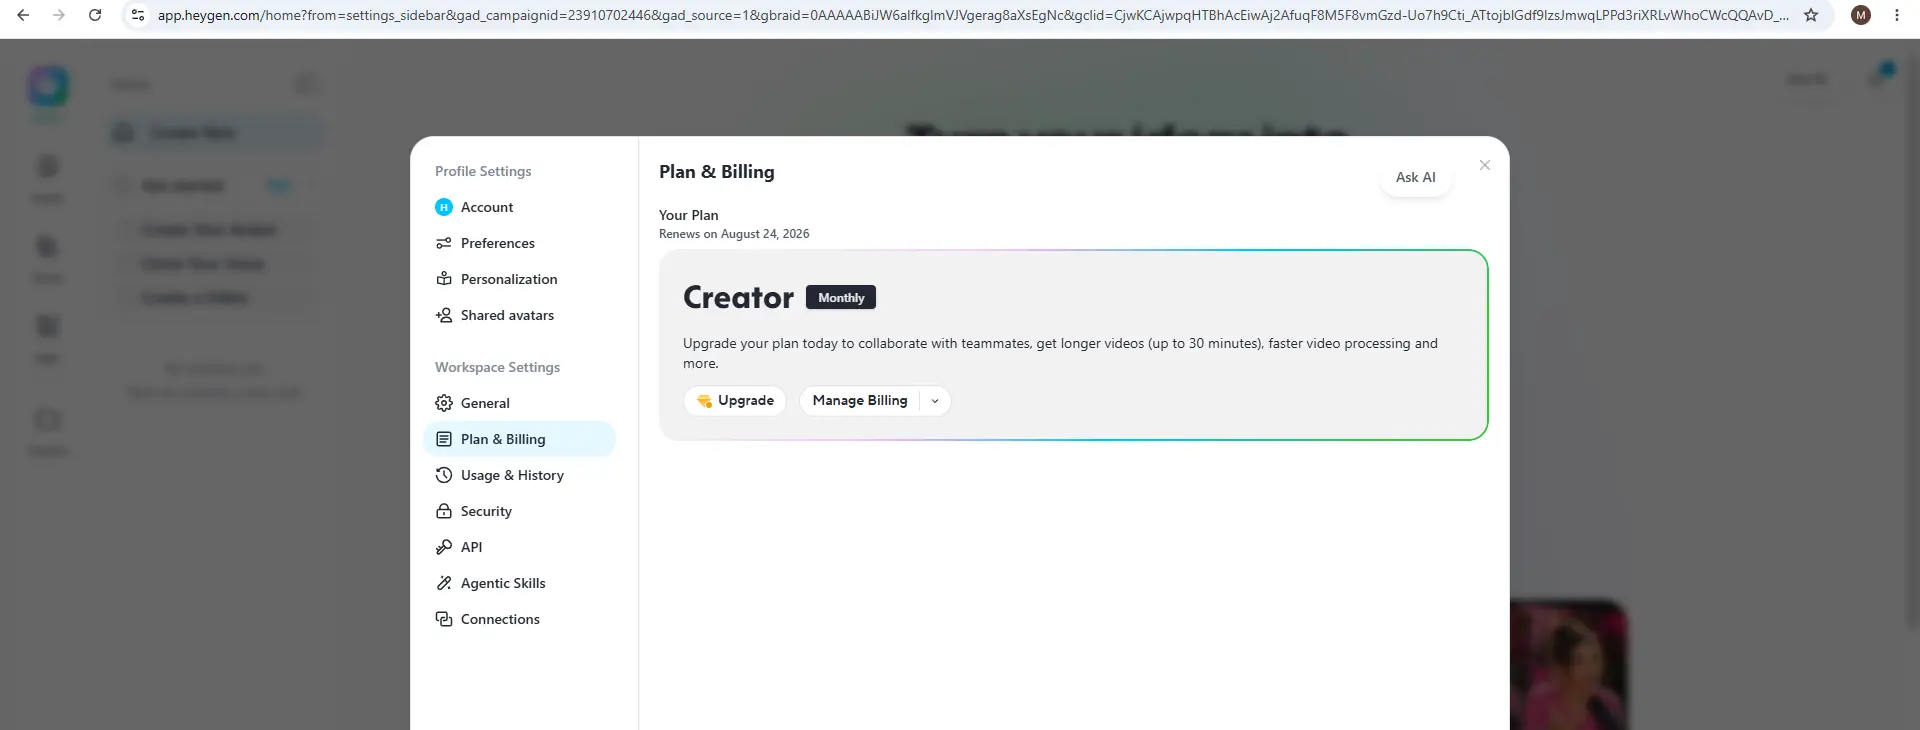This screenshot has width=1920, height=730.
Task: Click the Creator plan name
Action: click(738, 297)
